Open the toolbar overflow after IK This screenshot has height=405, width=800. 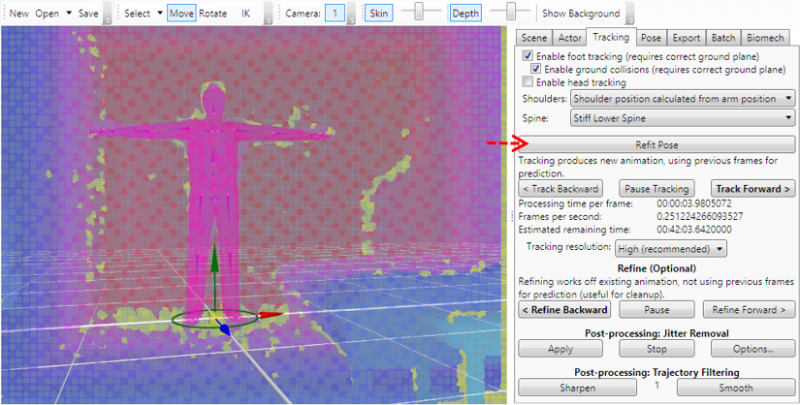(x=268, y=13)
